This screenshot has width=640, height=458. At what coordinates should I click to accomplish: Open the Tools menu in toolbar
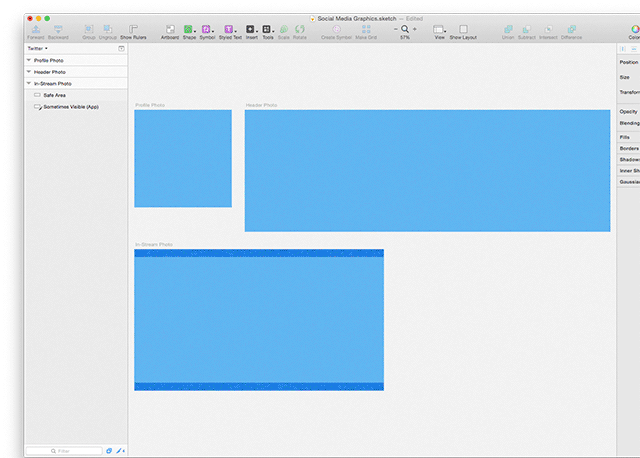coord(268,29)
